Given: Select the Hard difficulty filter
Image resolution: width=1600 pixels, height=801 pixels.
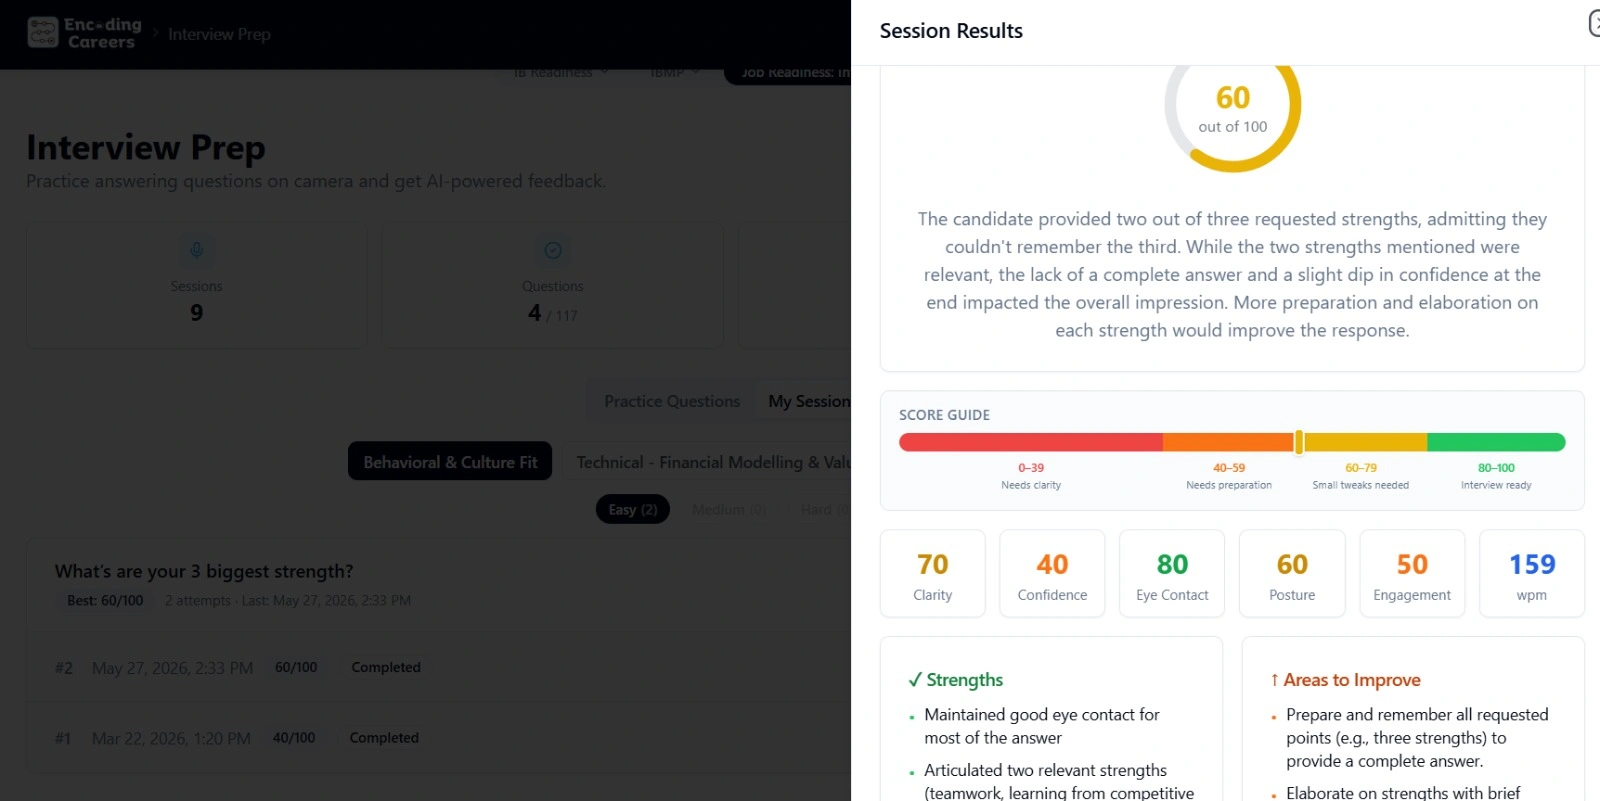Looking at the screenshot, I should click(822, 510).
